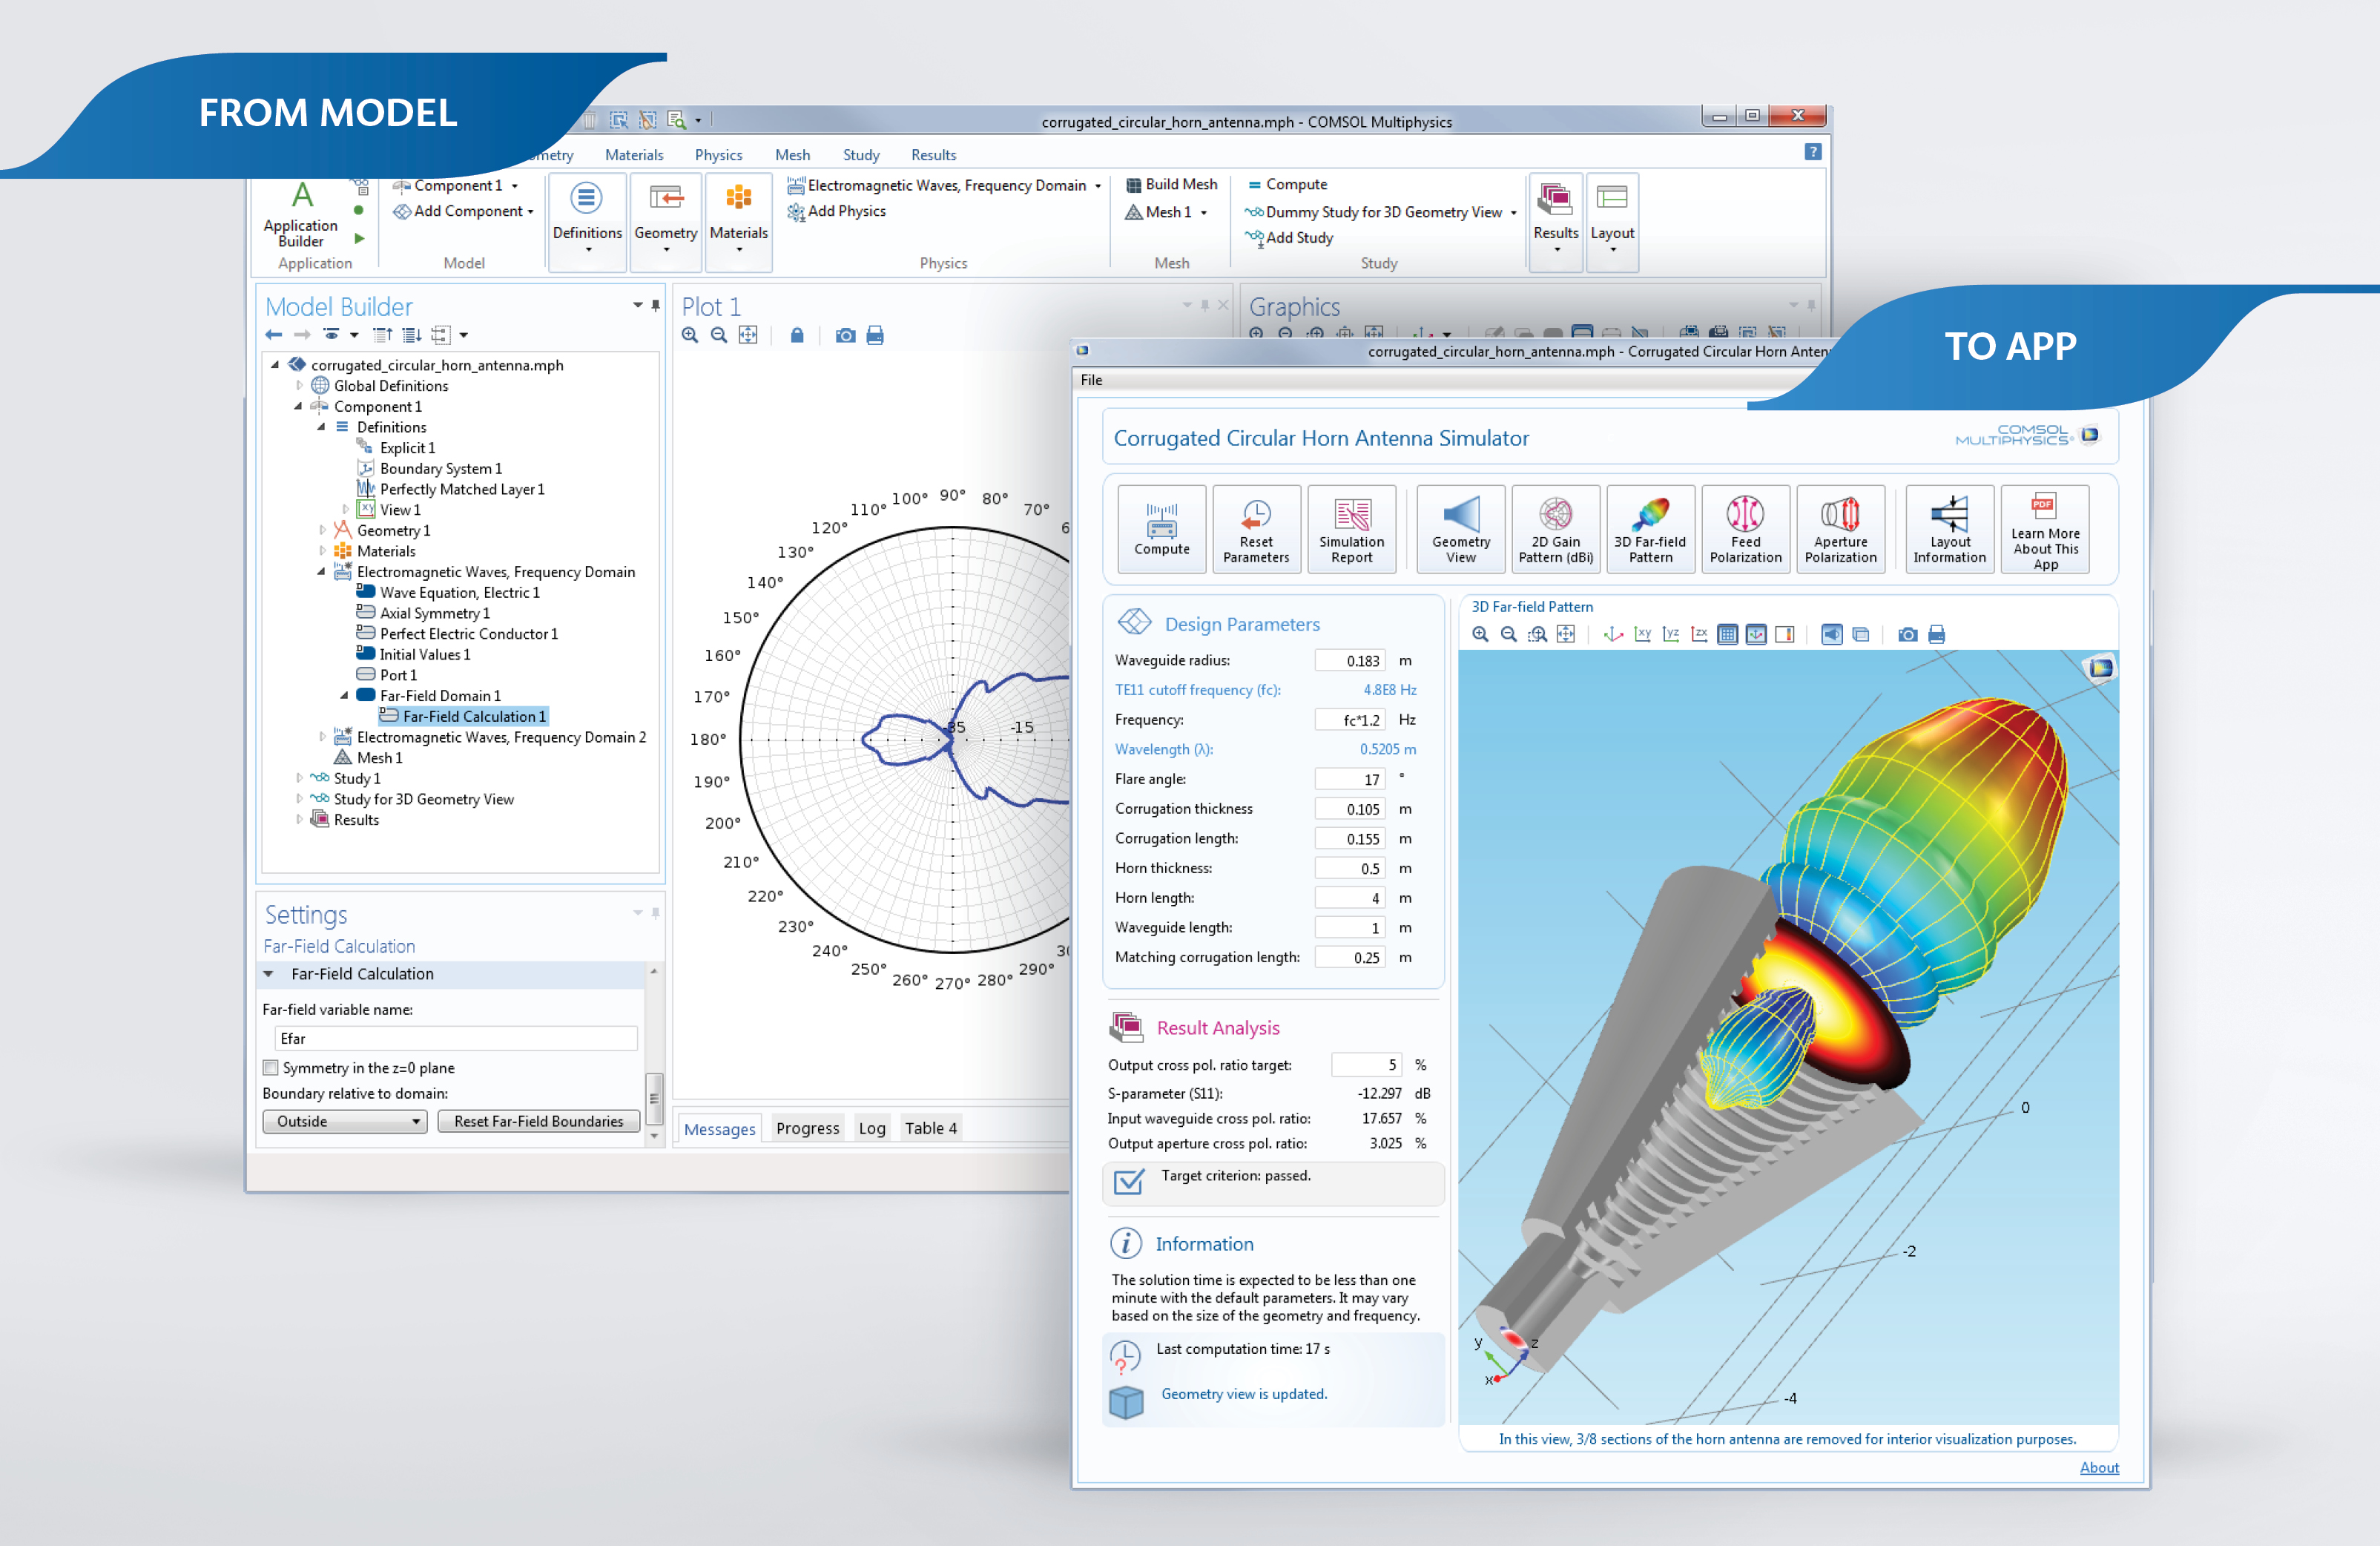Switch to the Progress tab
The image size is (2380, 1546).
coord(807,1128)
